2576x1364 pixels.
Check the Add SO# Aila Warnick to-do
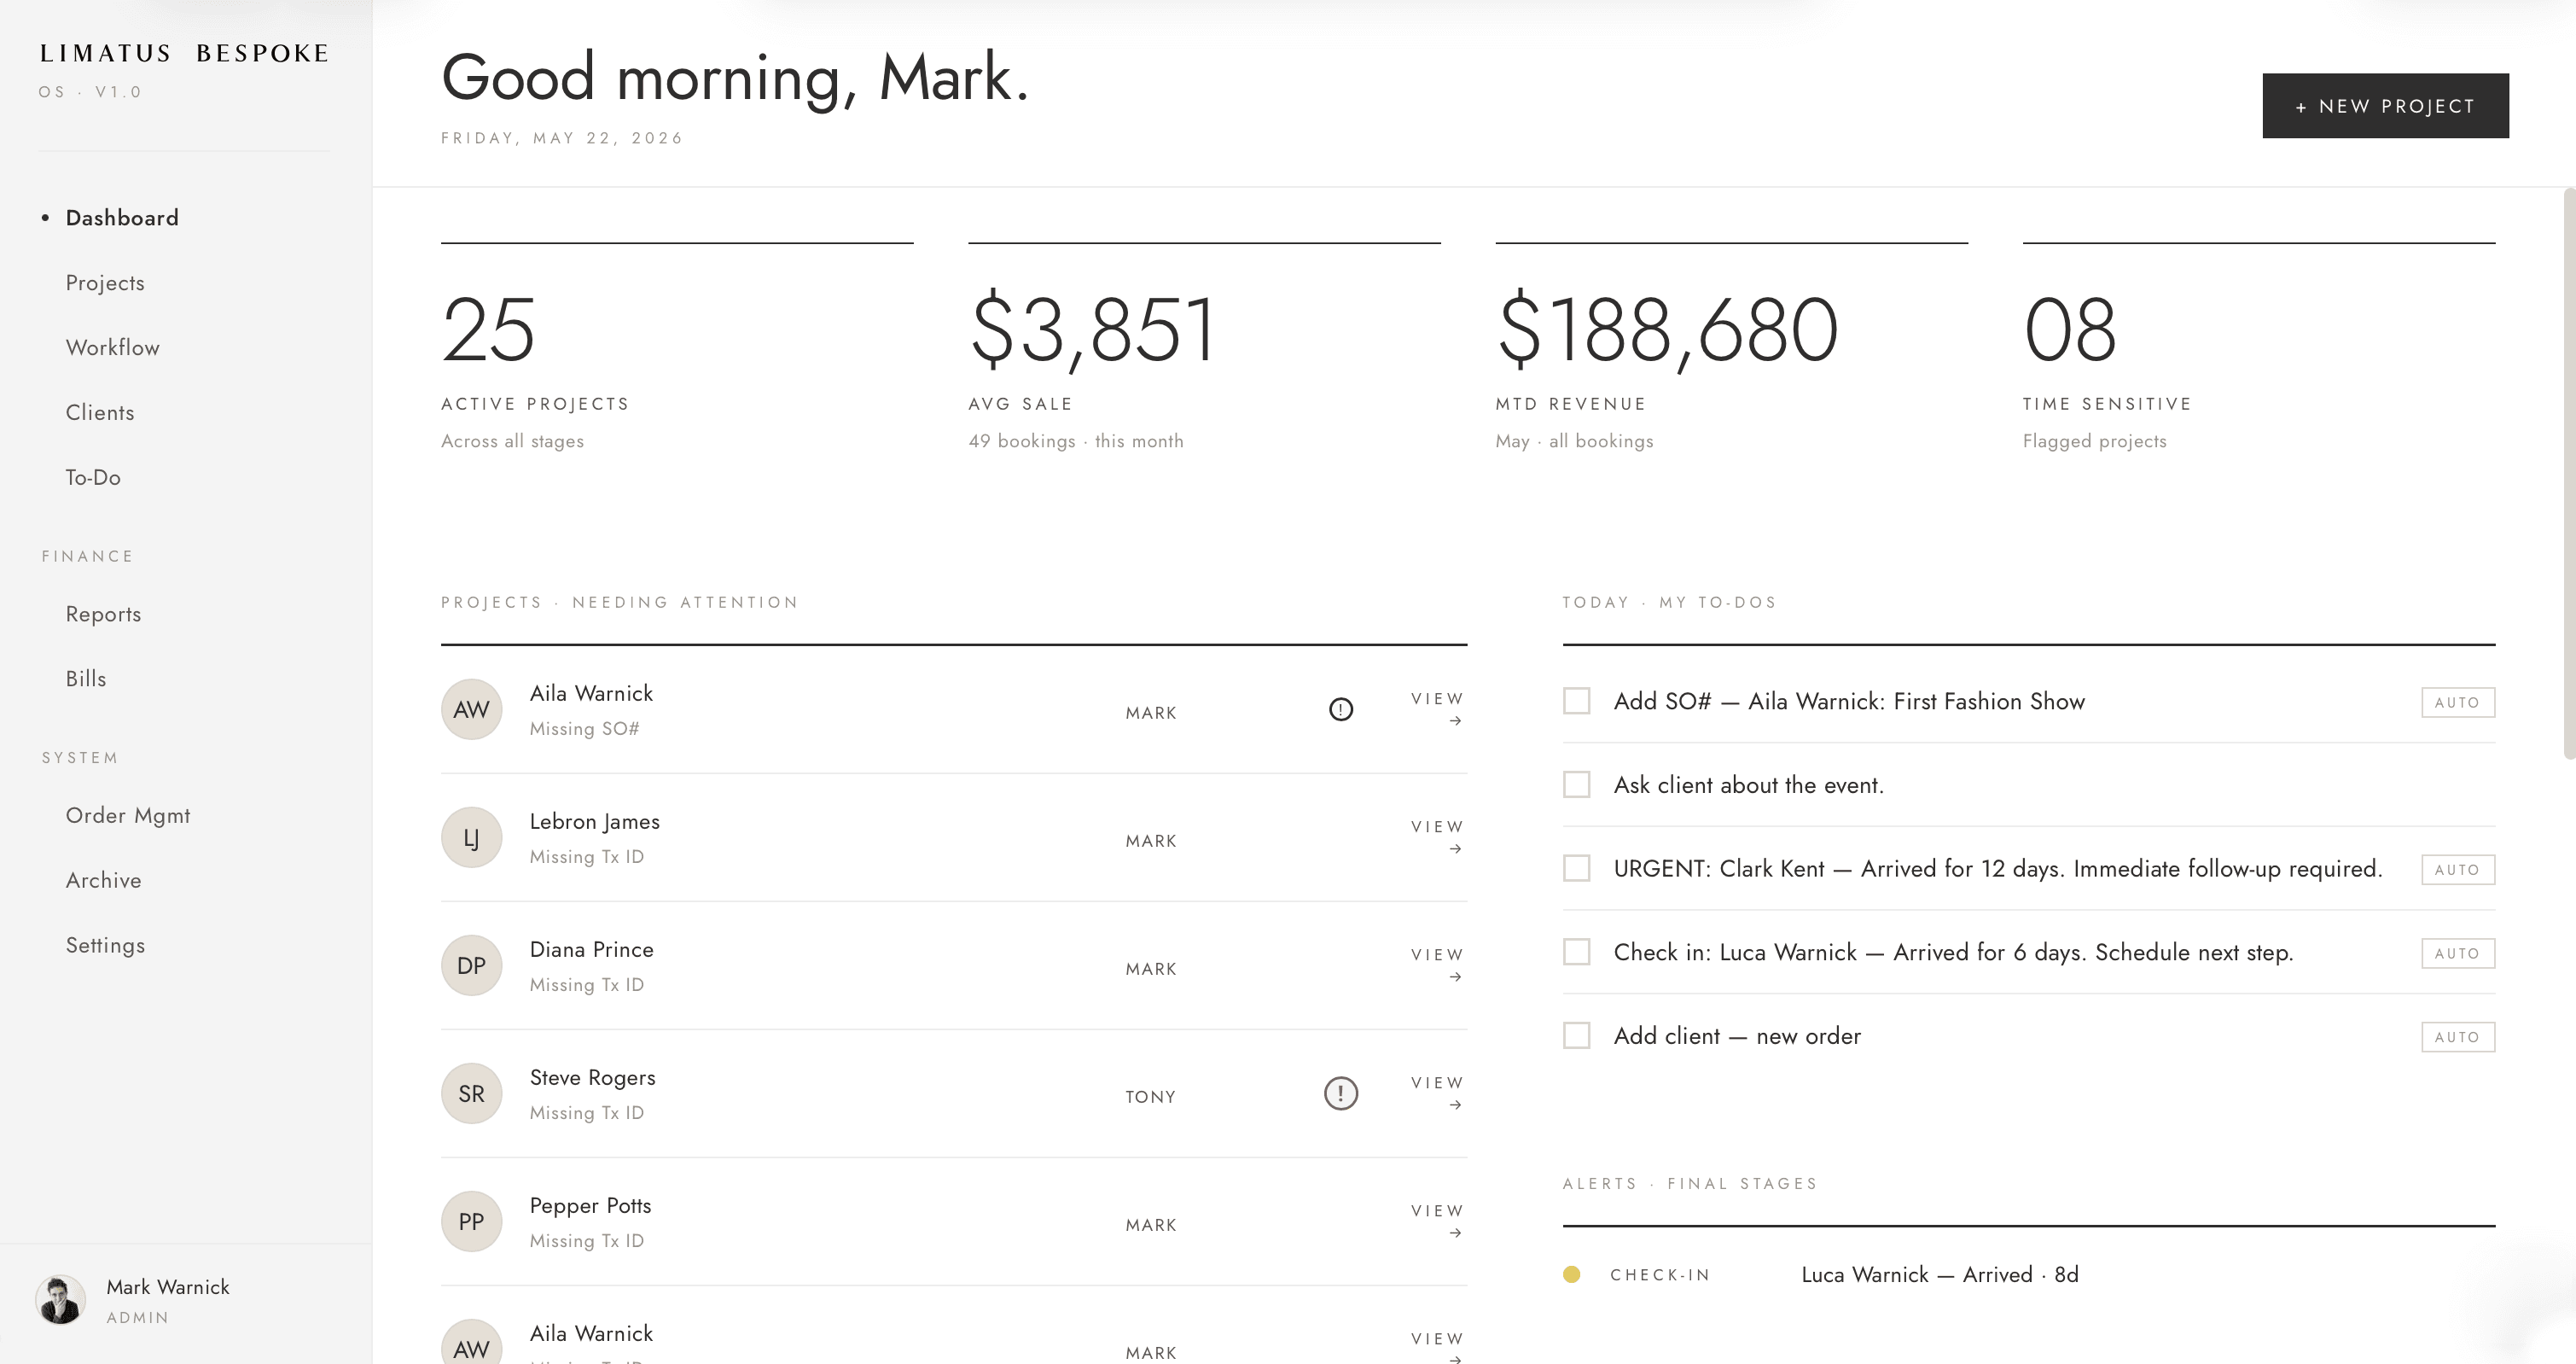(1576, 701)
